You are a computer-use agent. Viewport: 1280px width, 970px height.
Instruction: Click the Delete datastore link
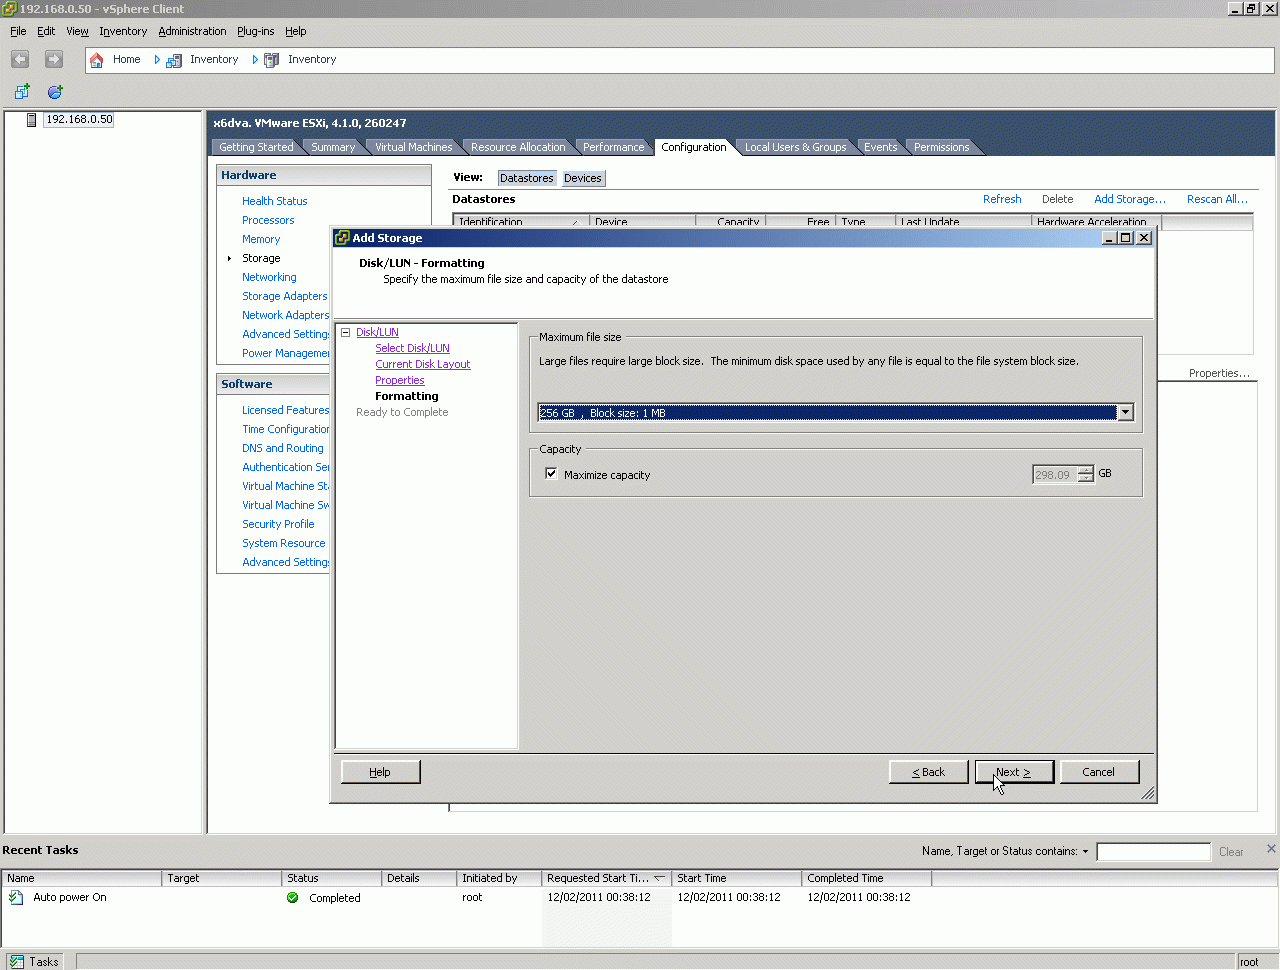tap(1057, 199)
